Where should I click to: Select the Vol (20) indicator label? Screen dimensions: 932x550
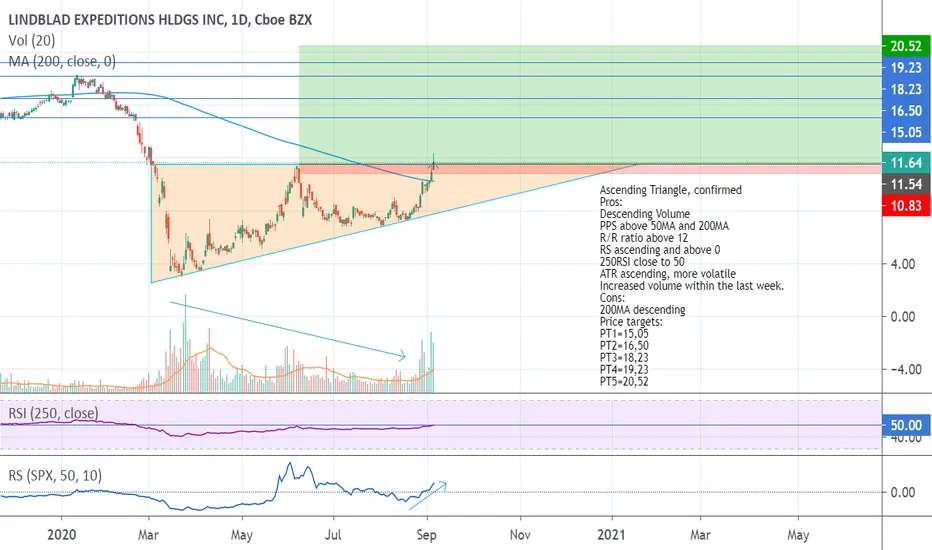pos(32,40)
